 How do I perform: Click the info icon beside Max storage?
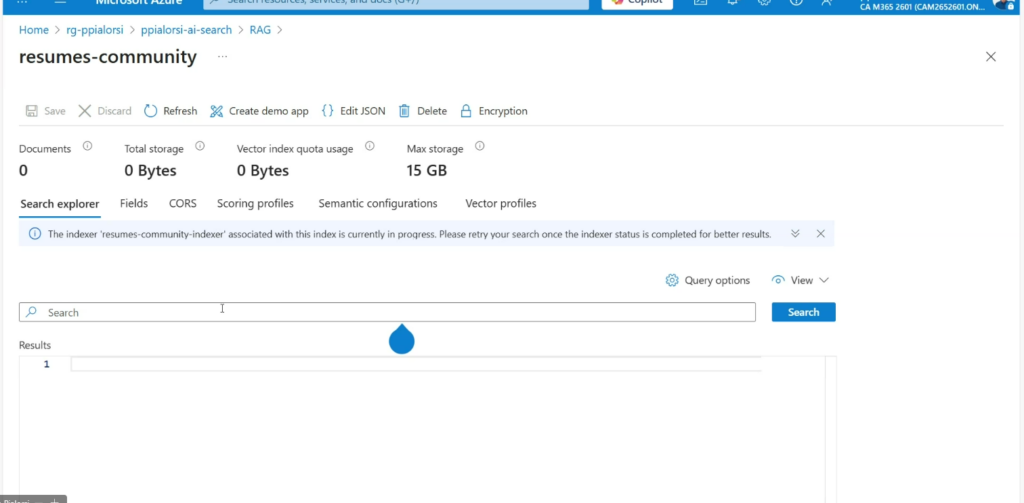point(480,146)
